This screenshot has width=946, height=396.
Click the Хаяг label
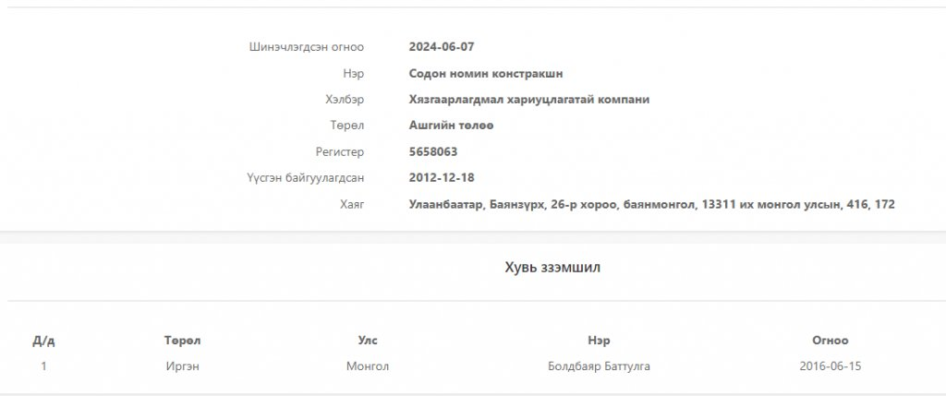[x=352, y=205]
